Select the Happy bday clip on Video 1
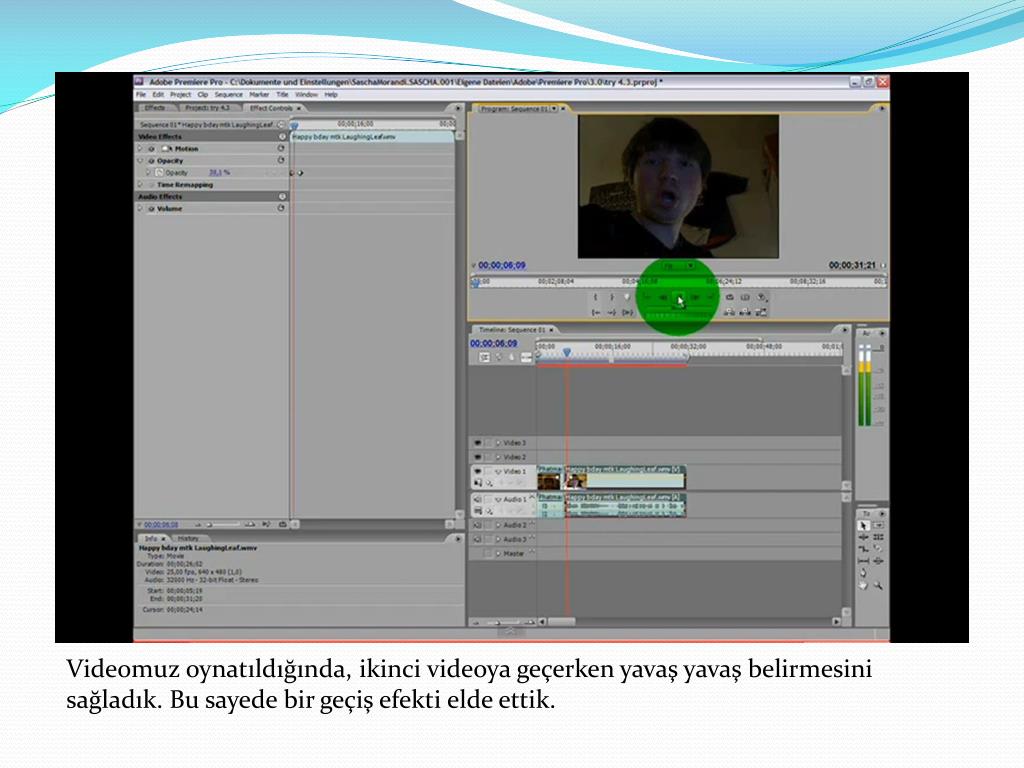 625,477
